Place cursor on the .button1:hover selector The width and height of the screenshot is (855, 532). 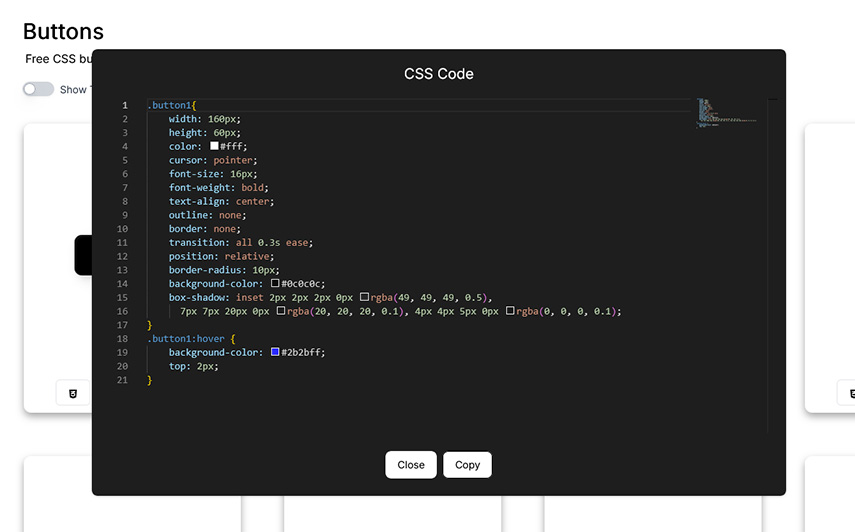186,339
